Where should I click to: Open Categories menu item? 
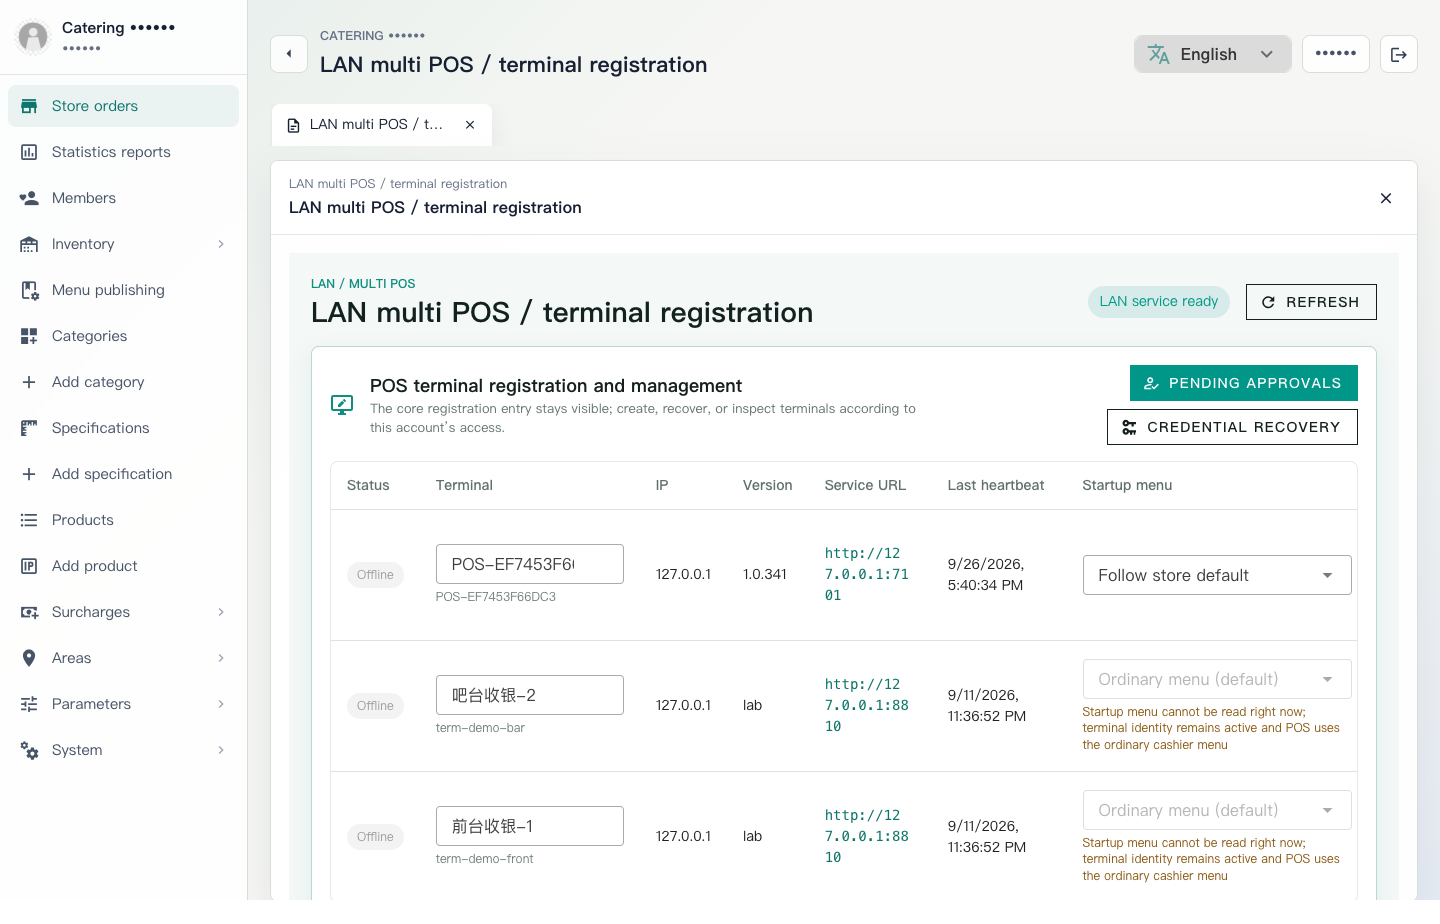click(123, 336)
